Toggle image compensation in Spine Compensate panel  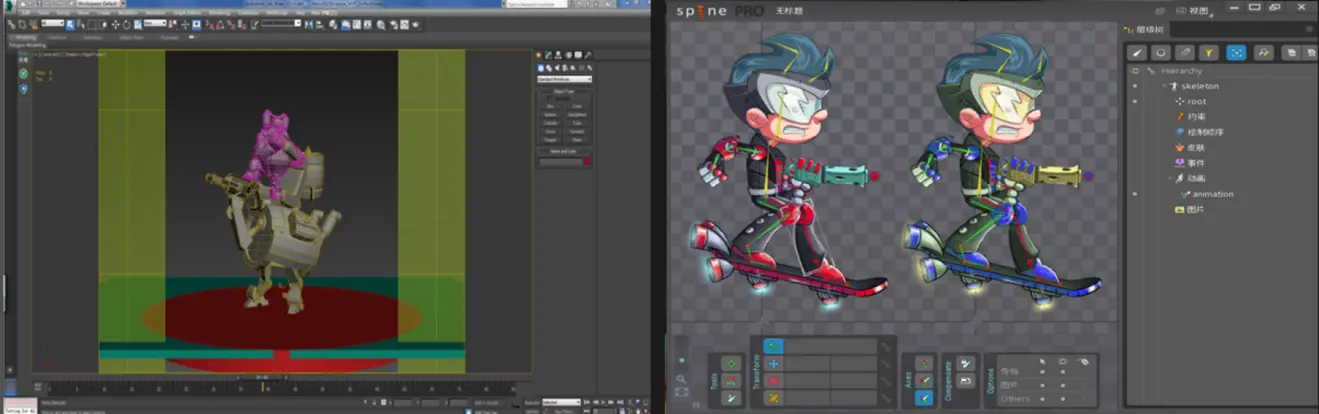(x=965, y=381)
